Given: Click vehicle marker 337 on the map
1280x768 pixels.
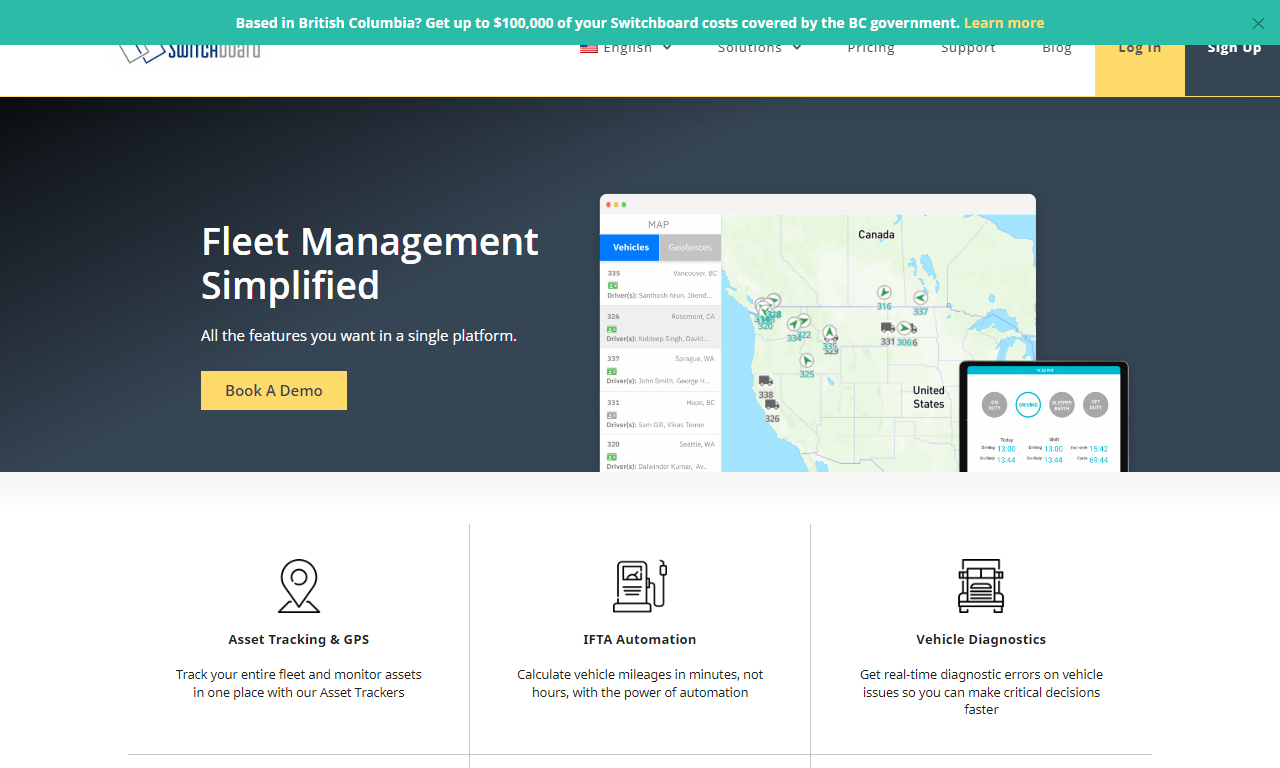Looking at the screenshot, I should pos(920,298).
